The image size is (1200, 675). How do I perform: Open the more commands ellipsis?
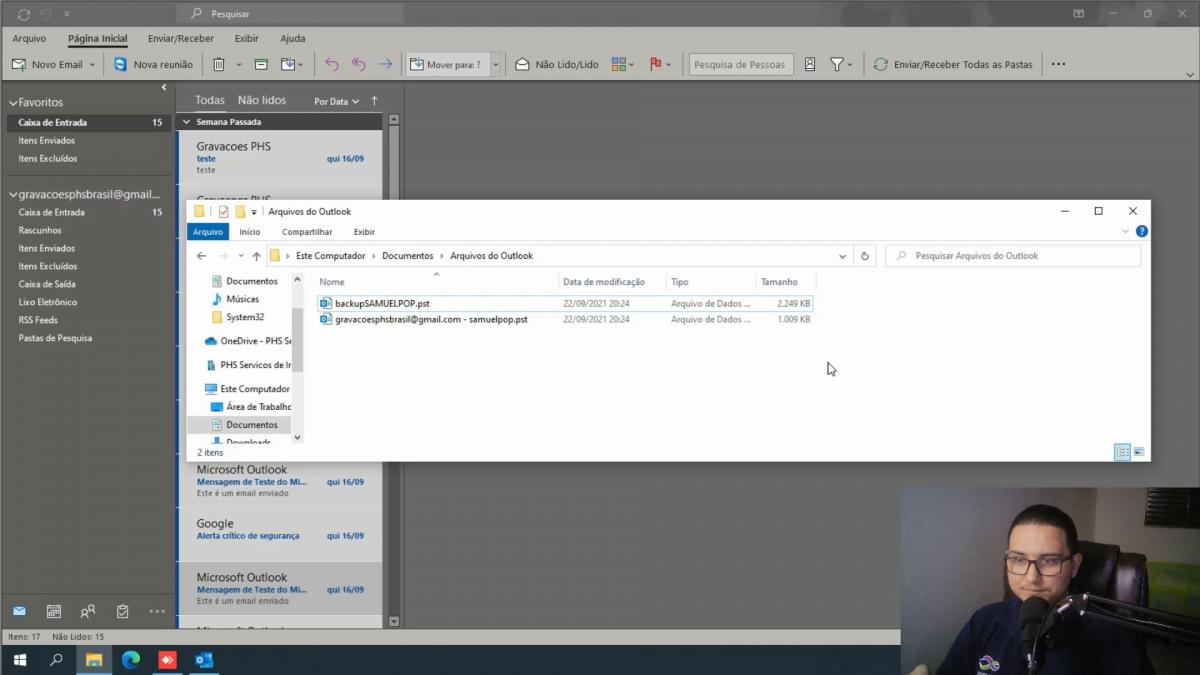(x=1058, y=64)
